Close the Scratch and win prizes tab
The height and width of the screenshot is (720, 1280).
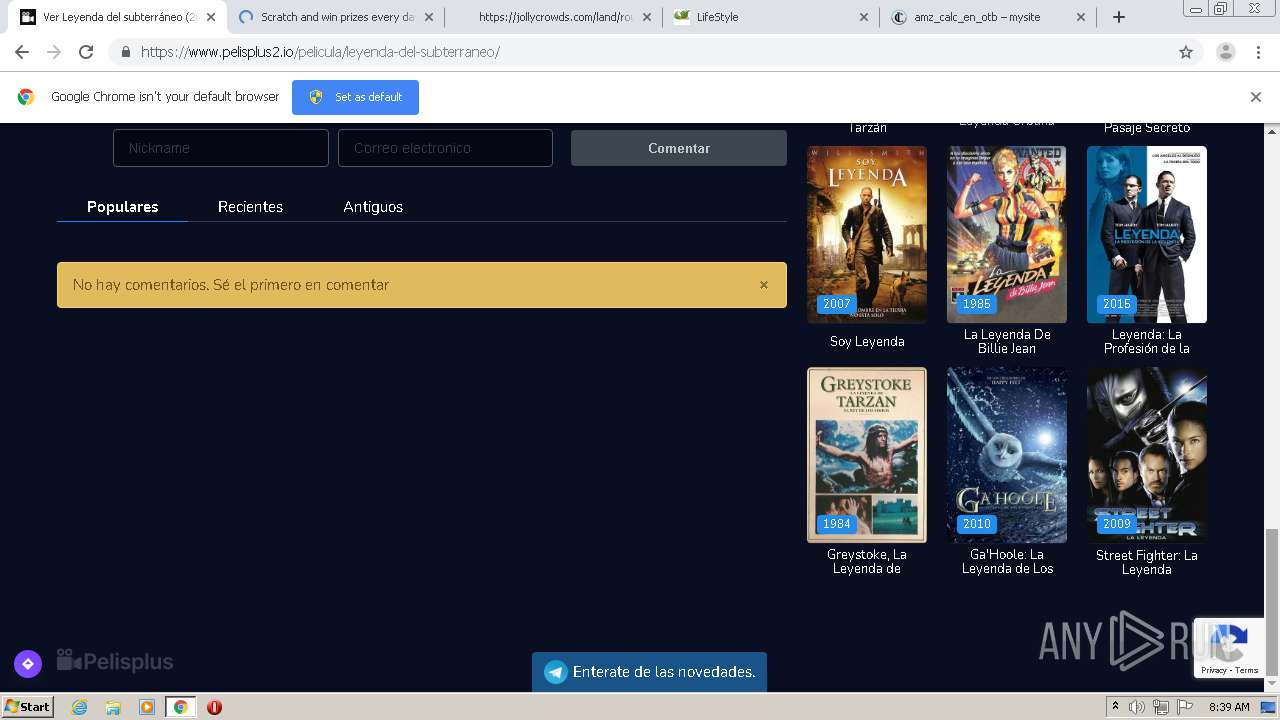(x=429, y=17)
